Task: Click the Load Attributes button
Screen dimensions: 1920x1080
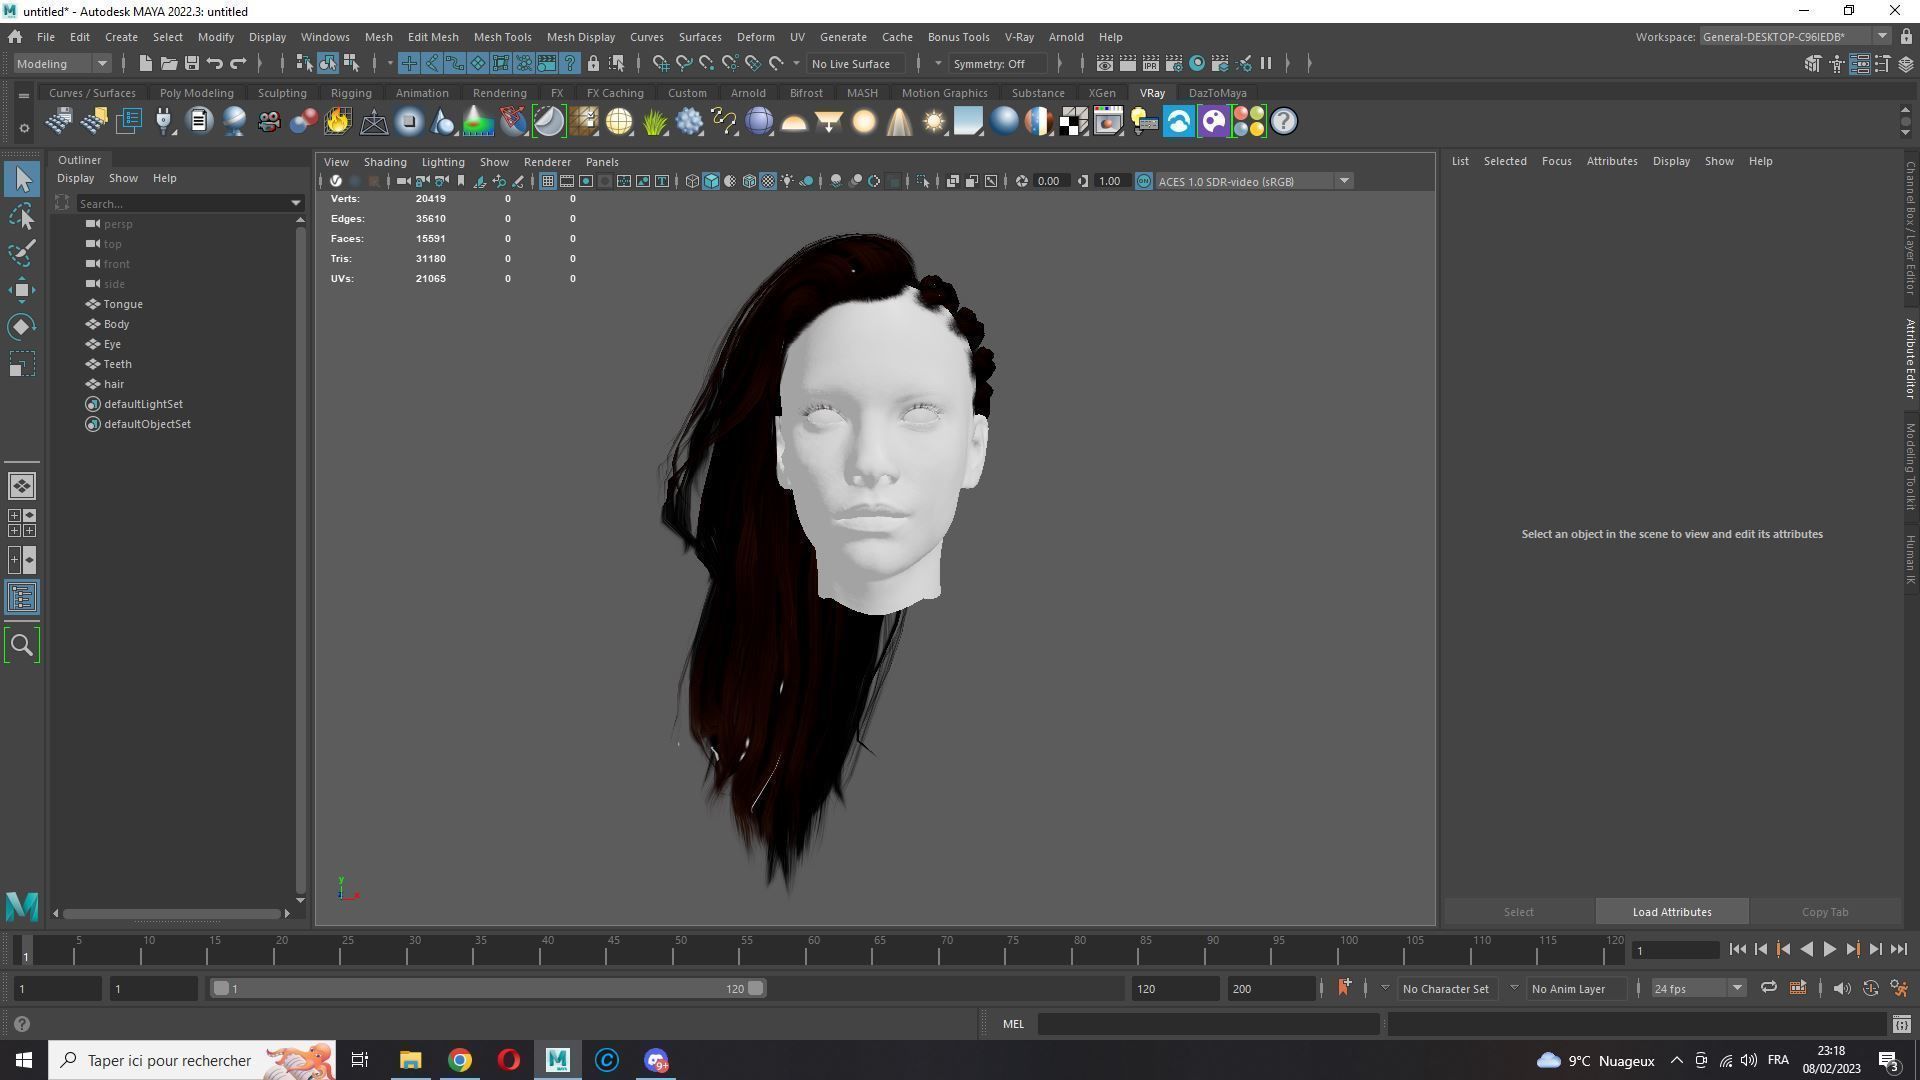Action: pyautogui.click(x=1672, y=912)
